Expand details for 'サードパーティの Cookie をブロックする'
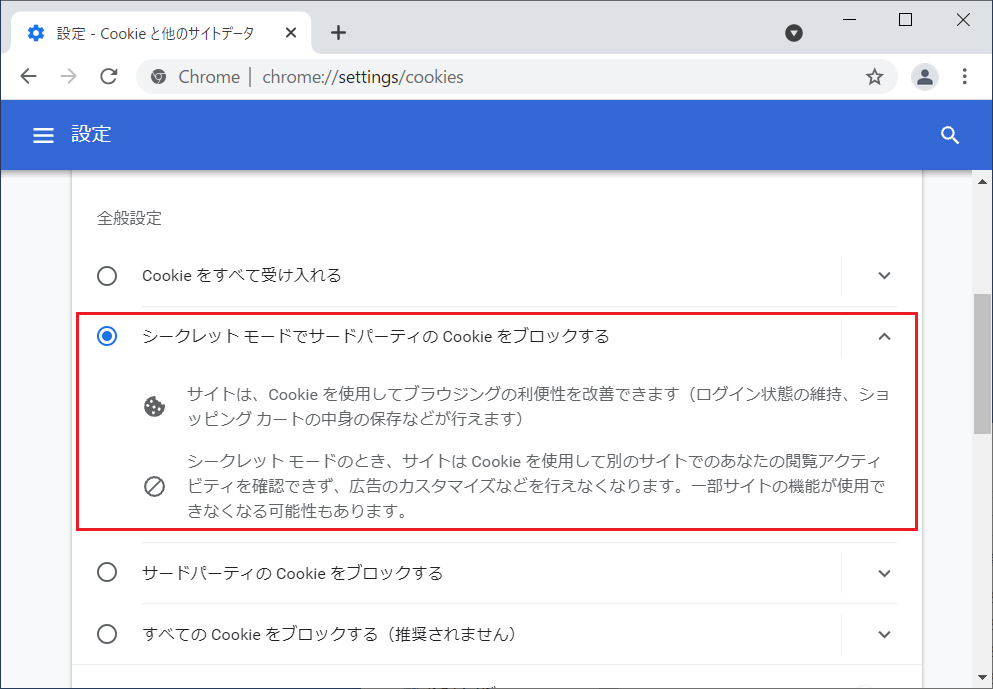The width and height of the screenshot is (993, 689). tap(884, 573)
